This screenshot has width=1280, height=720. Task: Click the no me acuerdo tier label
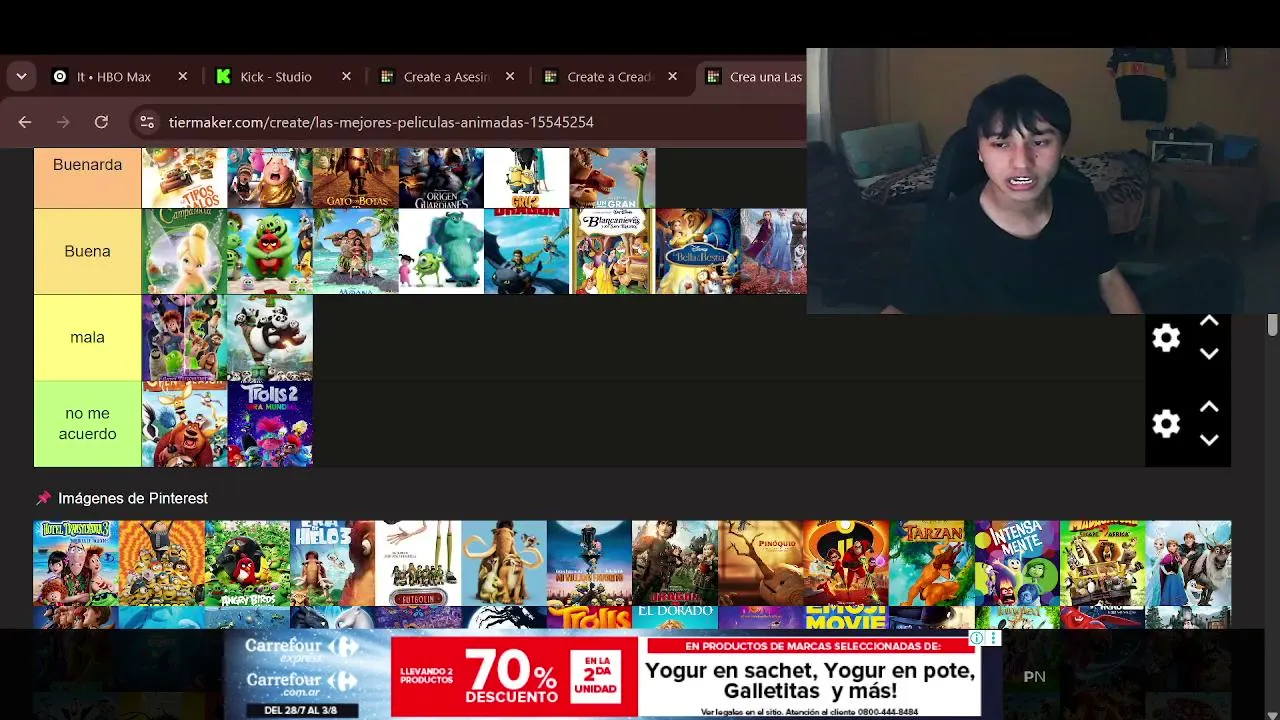pyautogui.click(x=88, y=423)
